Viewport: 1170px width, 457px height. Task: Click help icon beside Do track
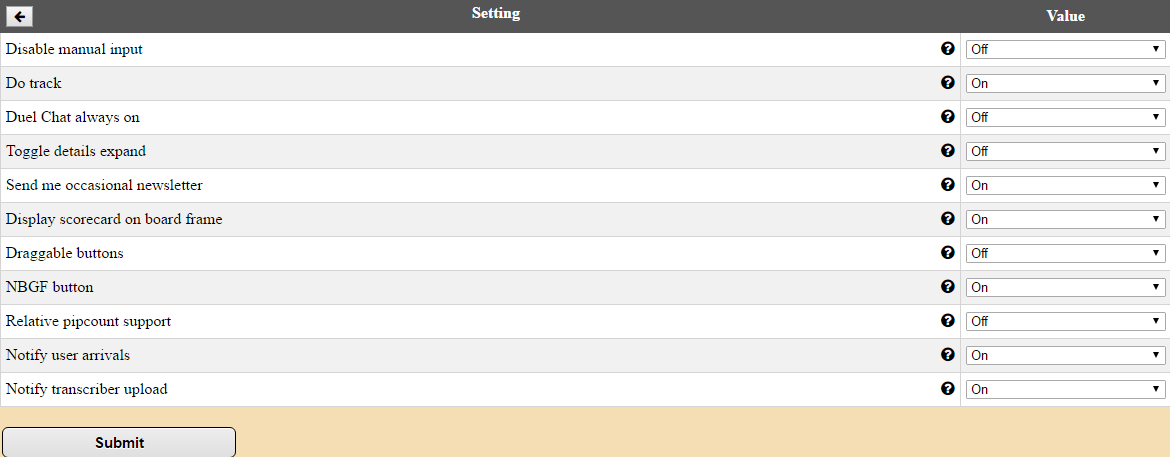[x=948, y=83]
